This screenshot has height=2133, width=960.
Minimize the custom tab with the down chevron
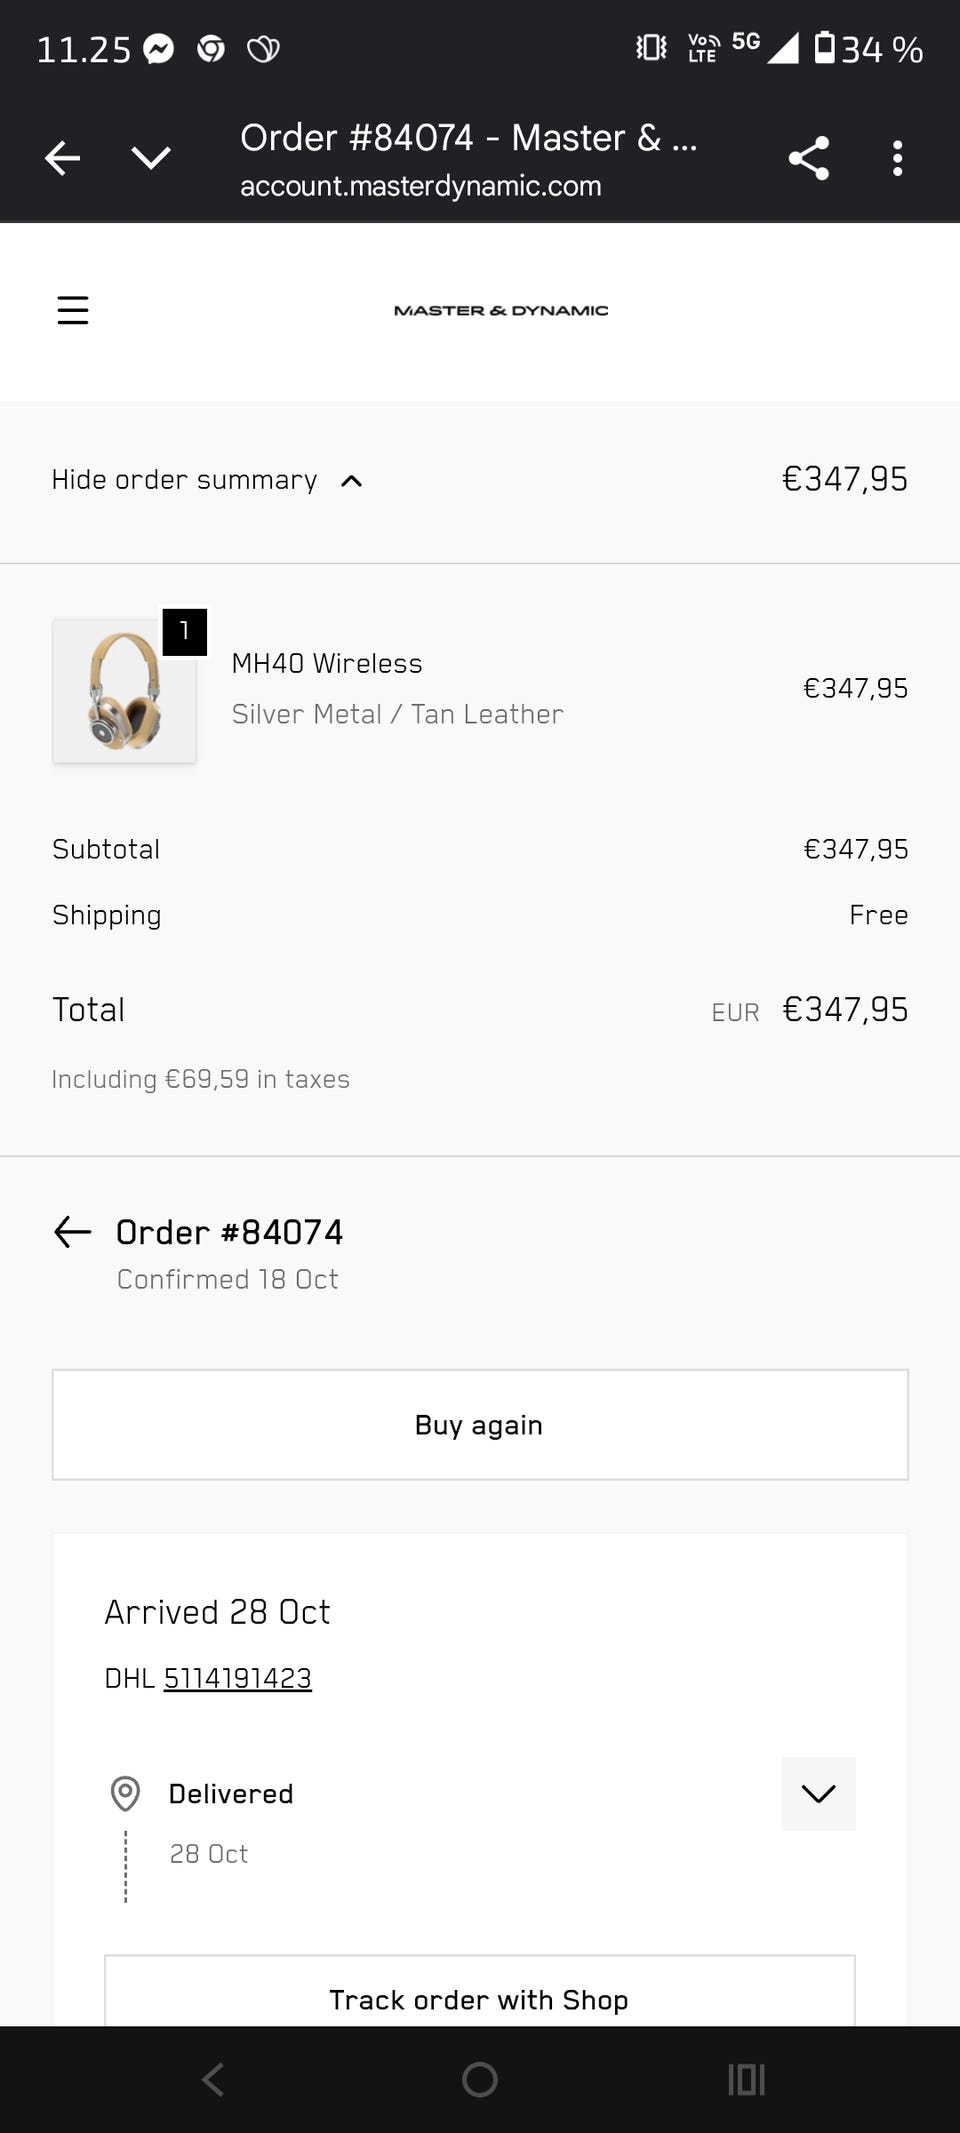point(151,158)
